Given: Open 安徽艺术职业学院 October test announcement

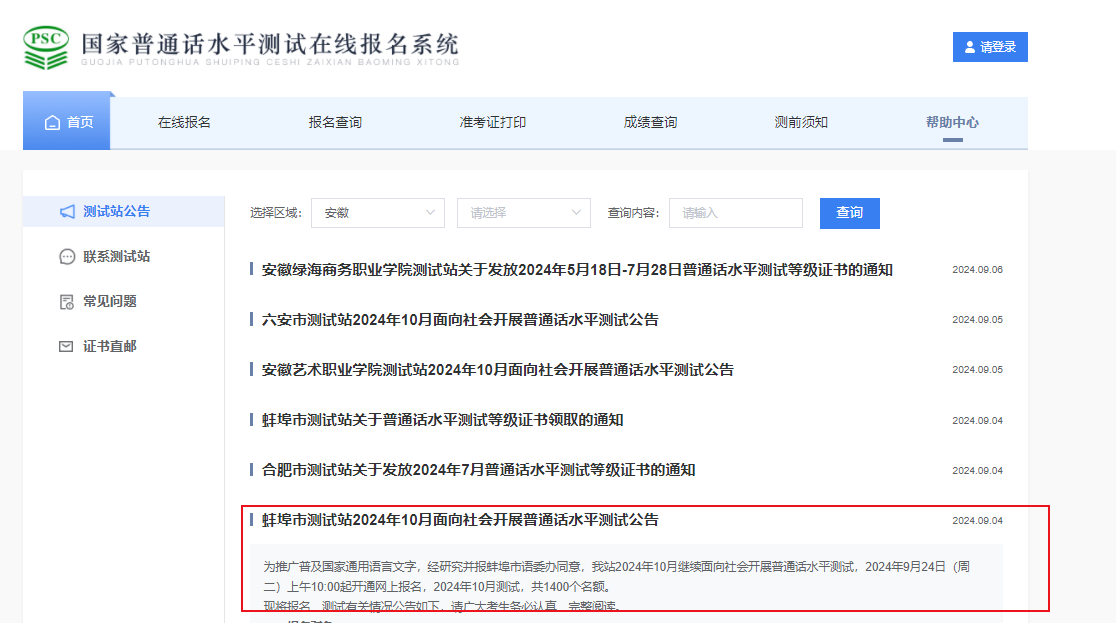Looking at the screenshot, I should [498, 370].
